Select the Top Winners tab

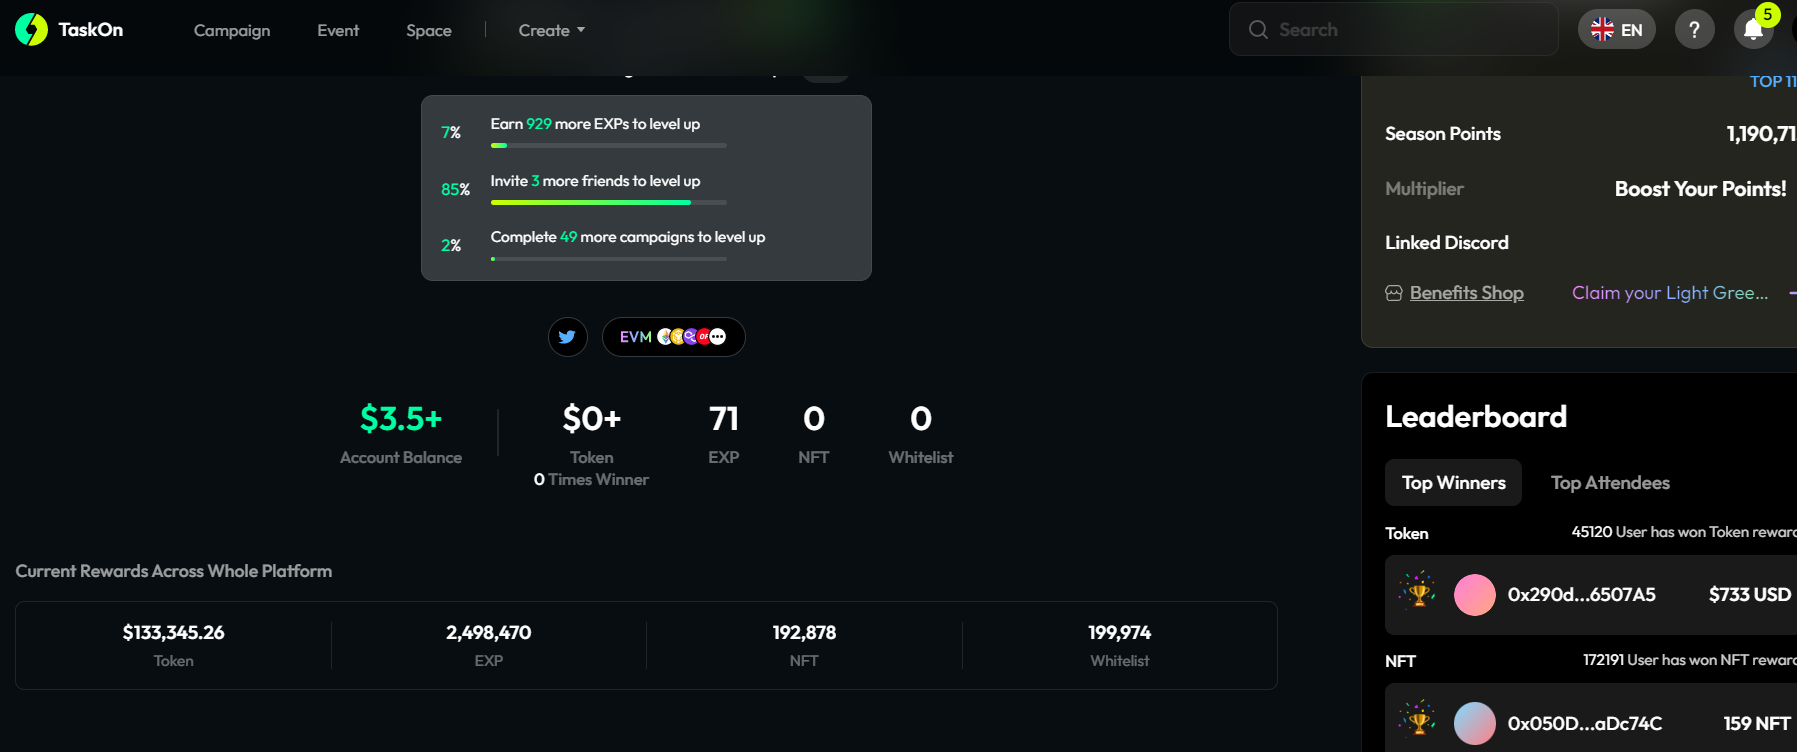pyautogui.click(x=1453, y=483)
